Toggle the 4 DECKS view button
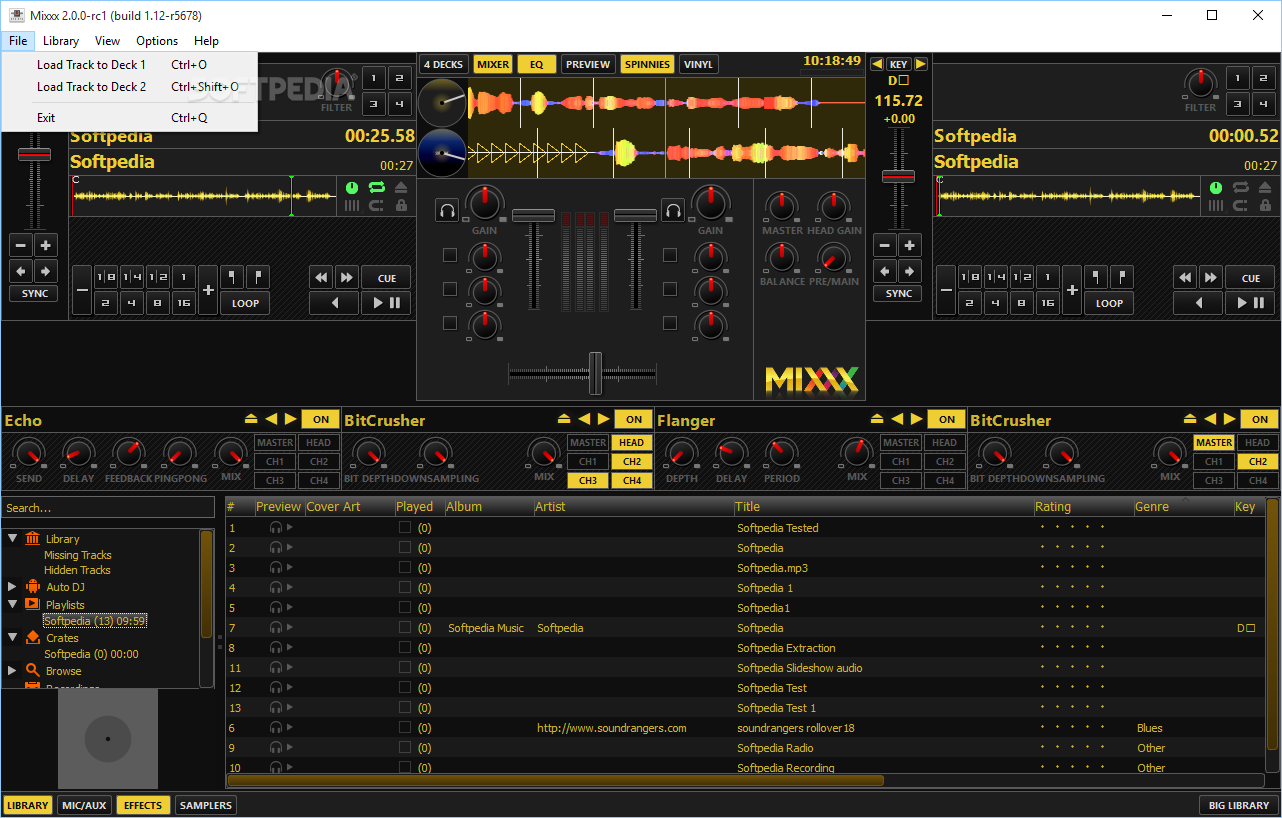 pyautogui.click(x=443, y=64)
